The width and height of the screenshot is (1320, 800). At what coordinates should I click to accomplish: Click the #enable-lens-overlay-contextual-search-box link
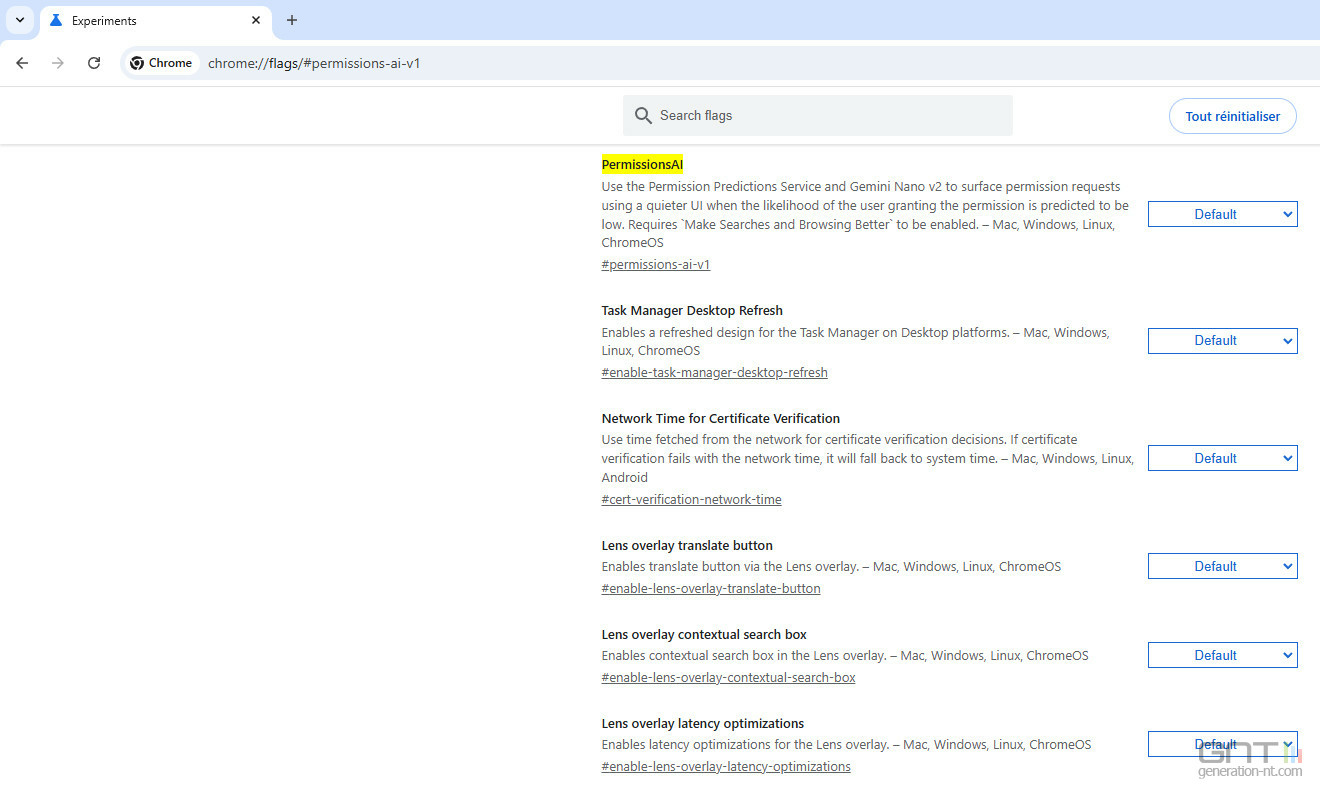pyautogui.click(x=728, y=678)
